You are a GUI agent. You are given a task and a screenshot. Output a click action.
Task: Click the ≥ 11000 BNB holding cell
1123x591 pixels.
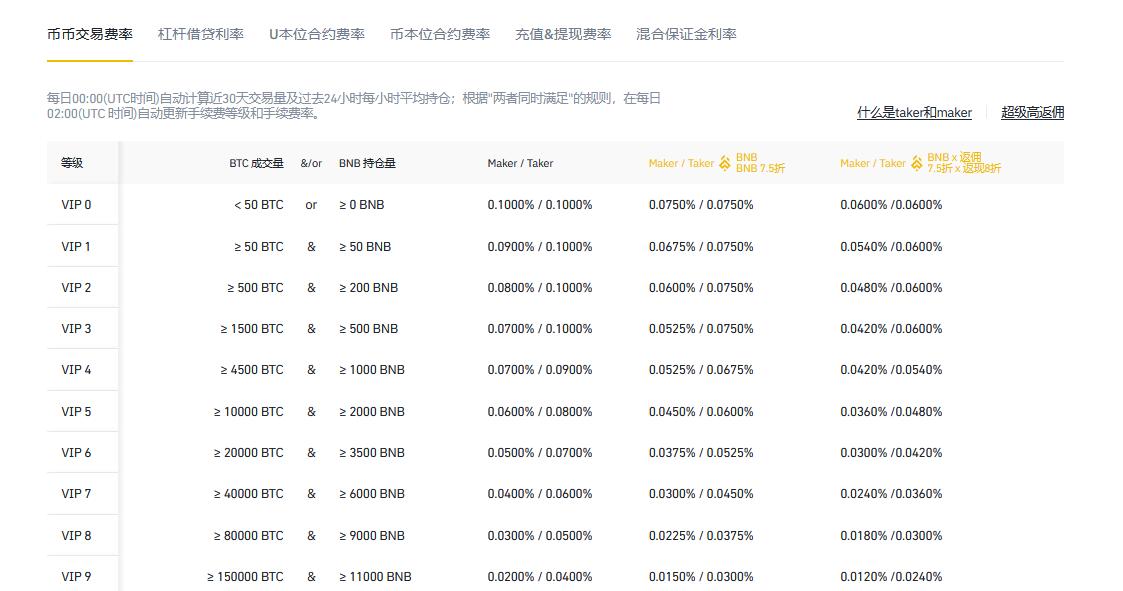tap(375, 577)
